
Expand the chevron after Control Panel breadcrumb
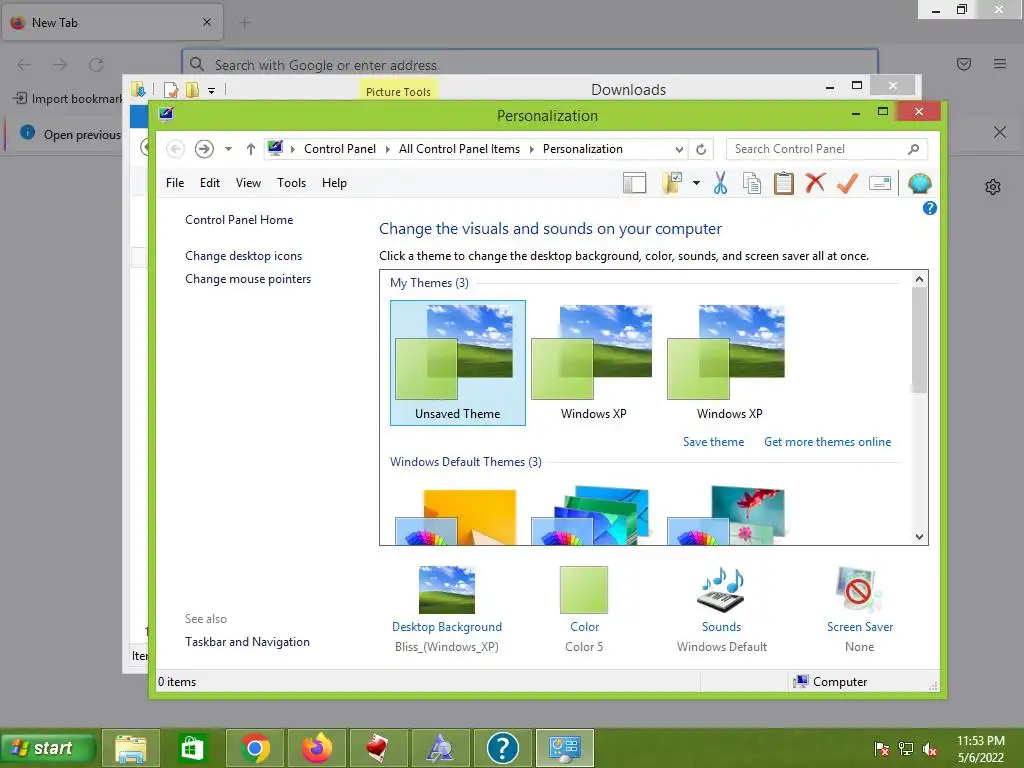(x=387, y=150)
